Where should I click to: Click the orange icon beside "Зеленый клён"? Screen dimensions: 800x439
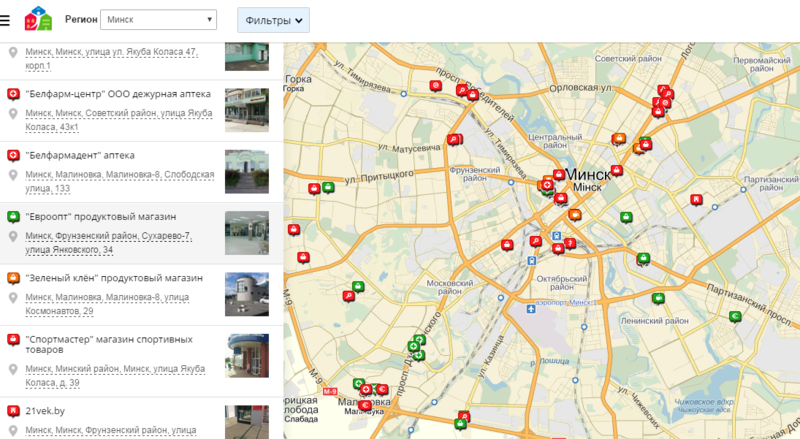[13, 278]
